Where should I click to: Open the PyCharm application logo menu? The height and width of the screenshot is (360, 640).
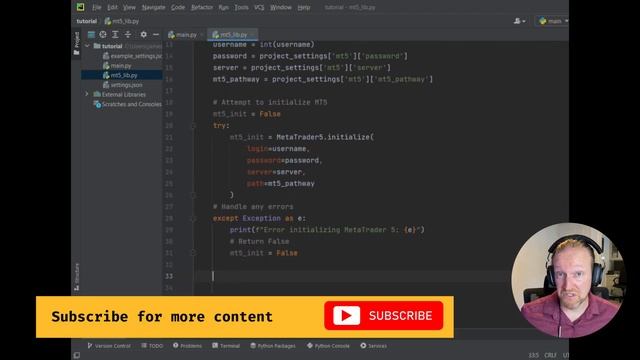coord(80,7)
